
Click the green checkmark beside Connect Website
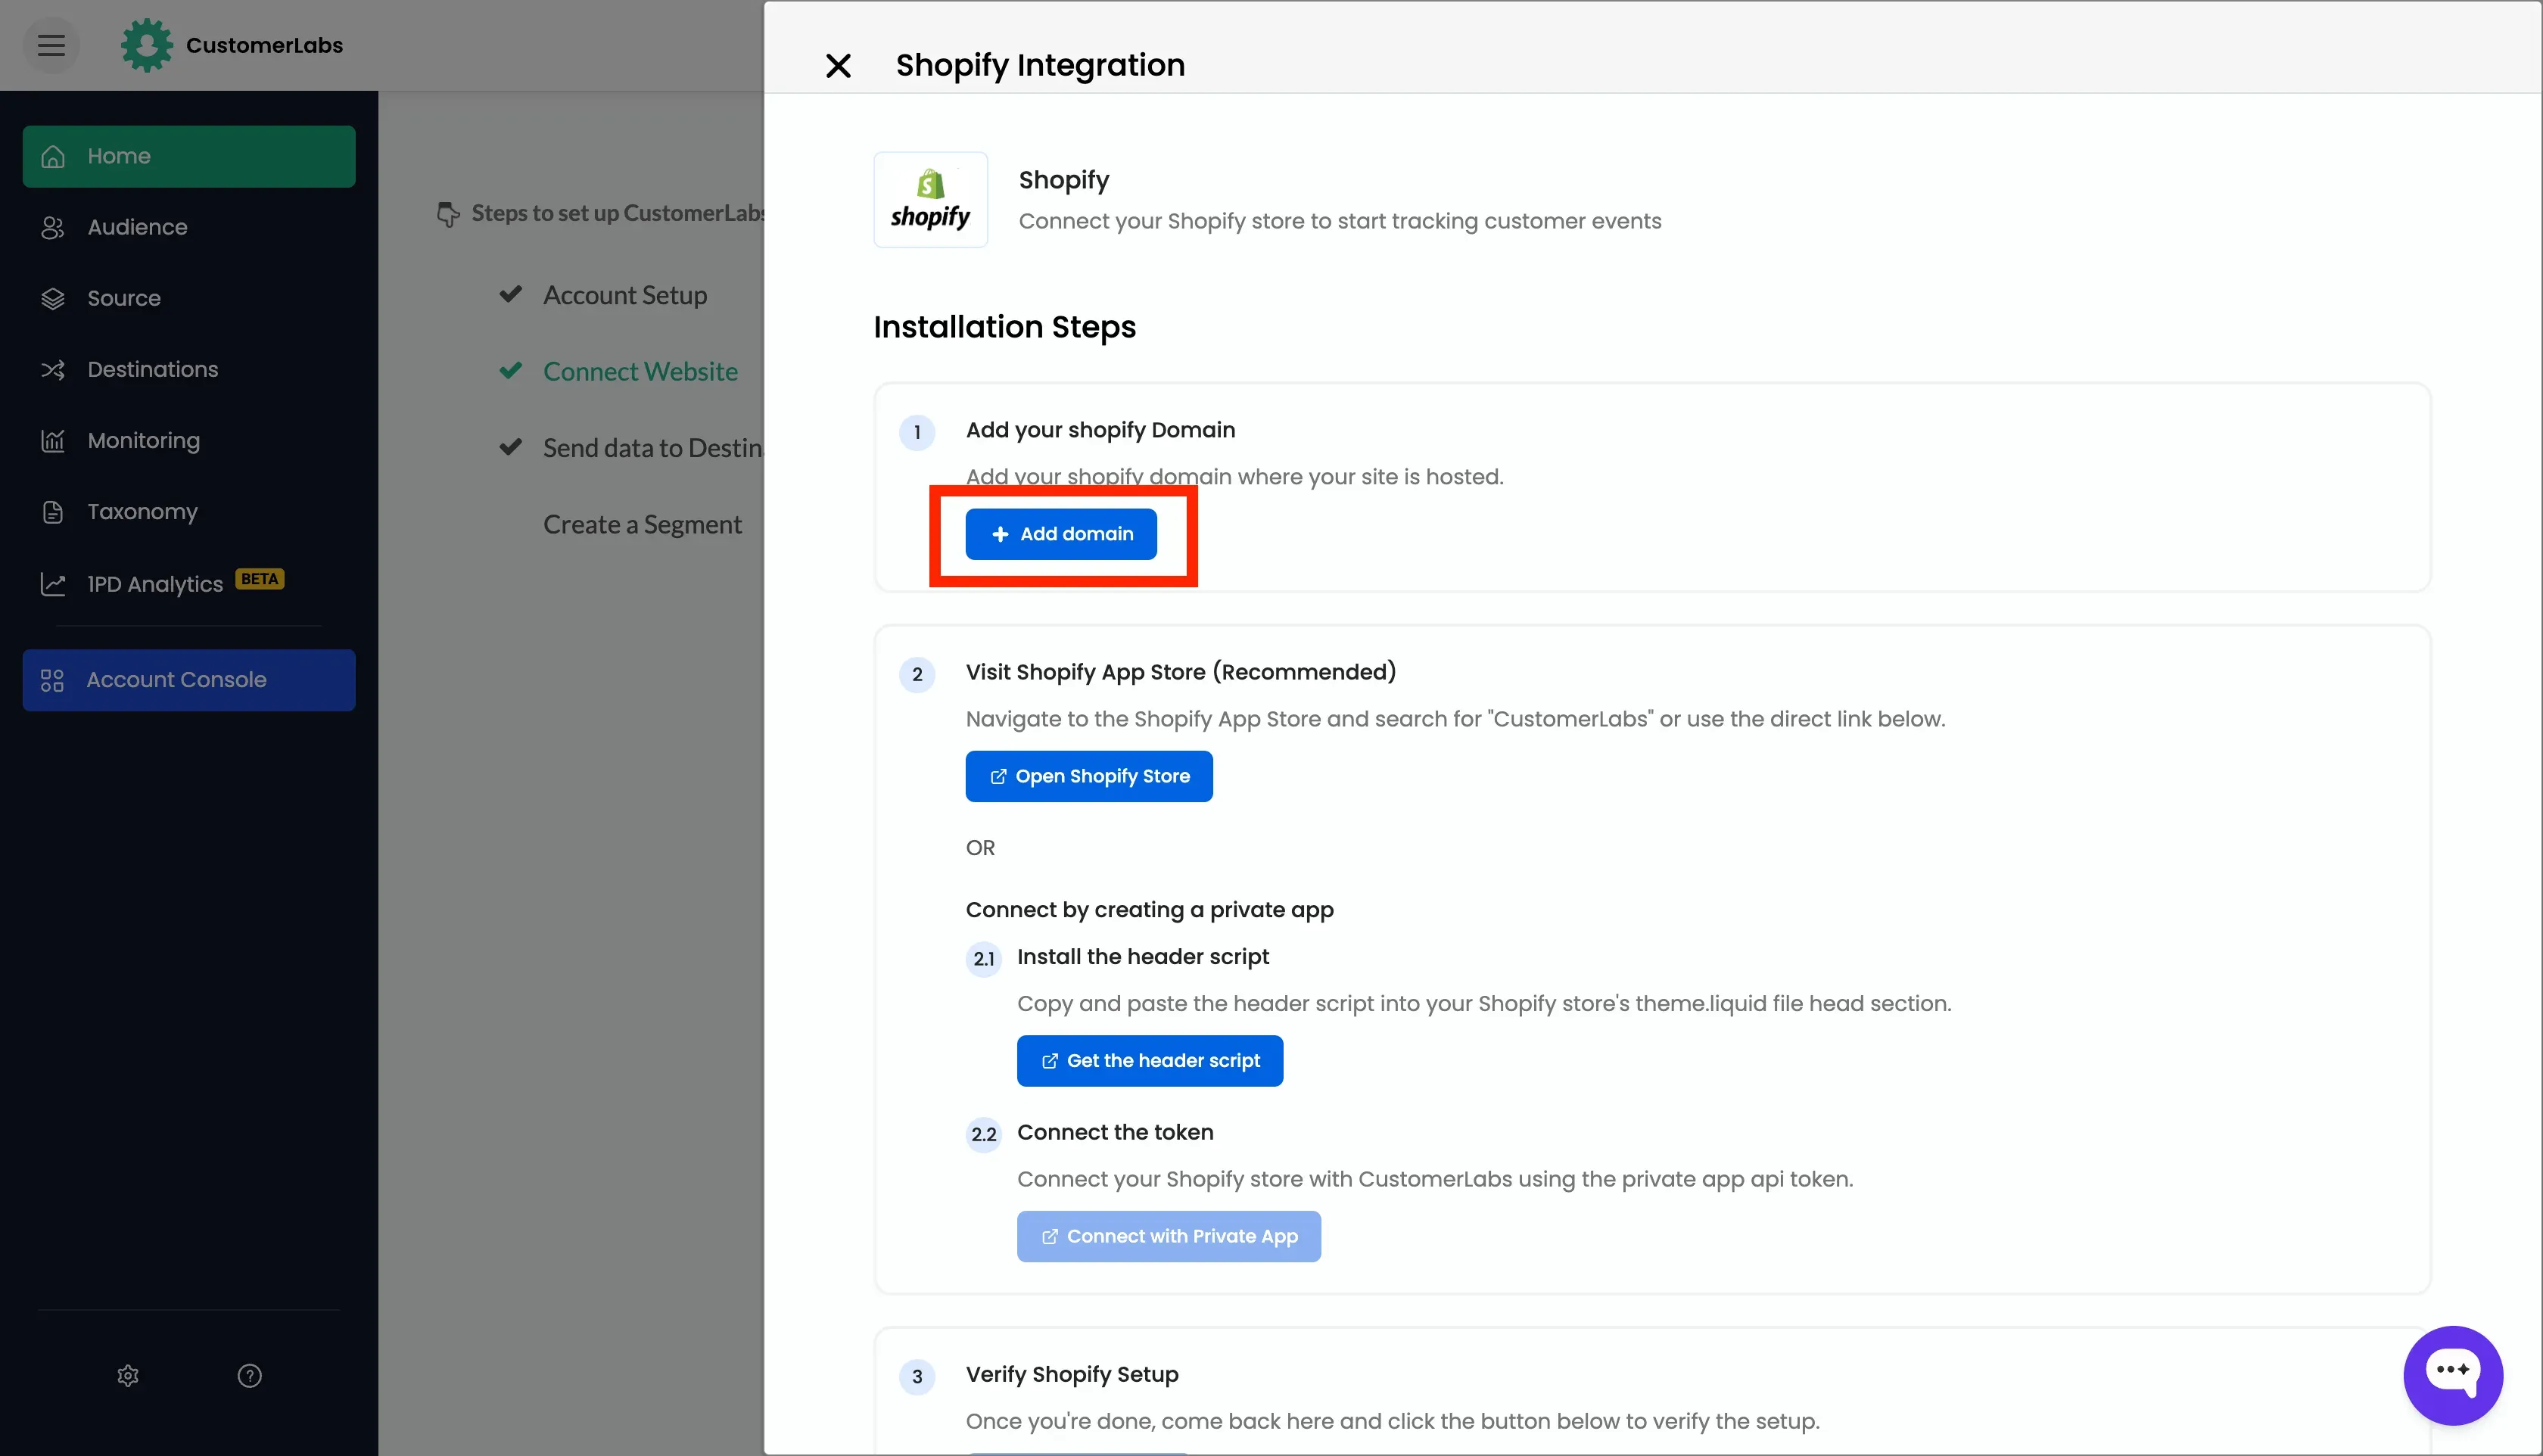tap(511, 370)
